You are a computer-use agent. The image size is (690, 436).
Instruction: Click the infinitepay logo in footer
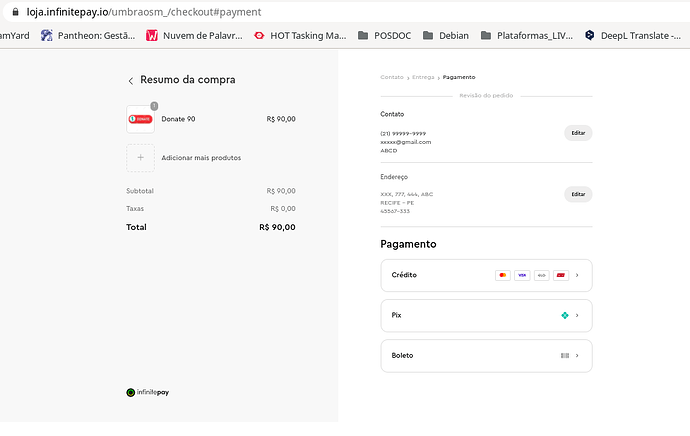pyautogui.click(x=147, y=392)
